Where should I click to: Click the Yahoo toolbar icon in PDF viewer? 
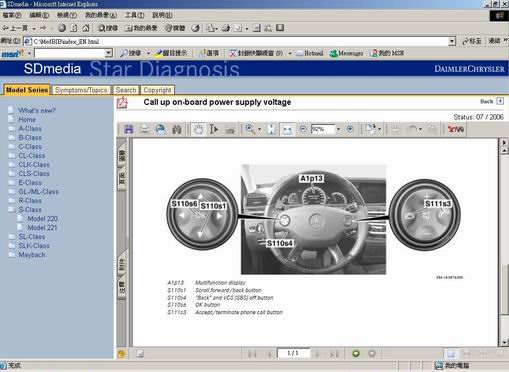click(x=456, y=129)
